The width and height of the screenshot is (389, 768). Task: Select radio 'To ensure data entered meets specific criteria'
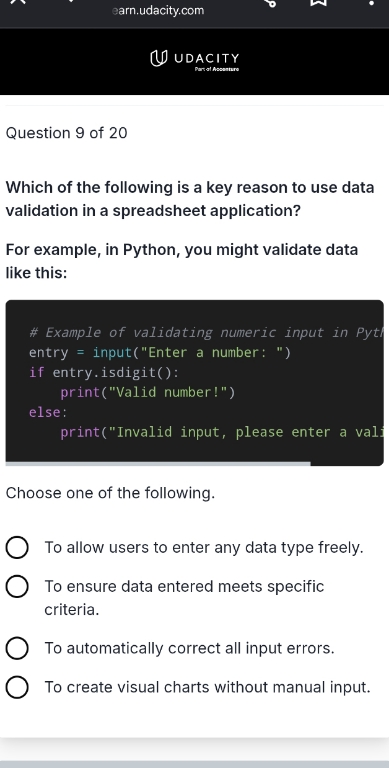tap(17, 587)
